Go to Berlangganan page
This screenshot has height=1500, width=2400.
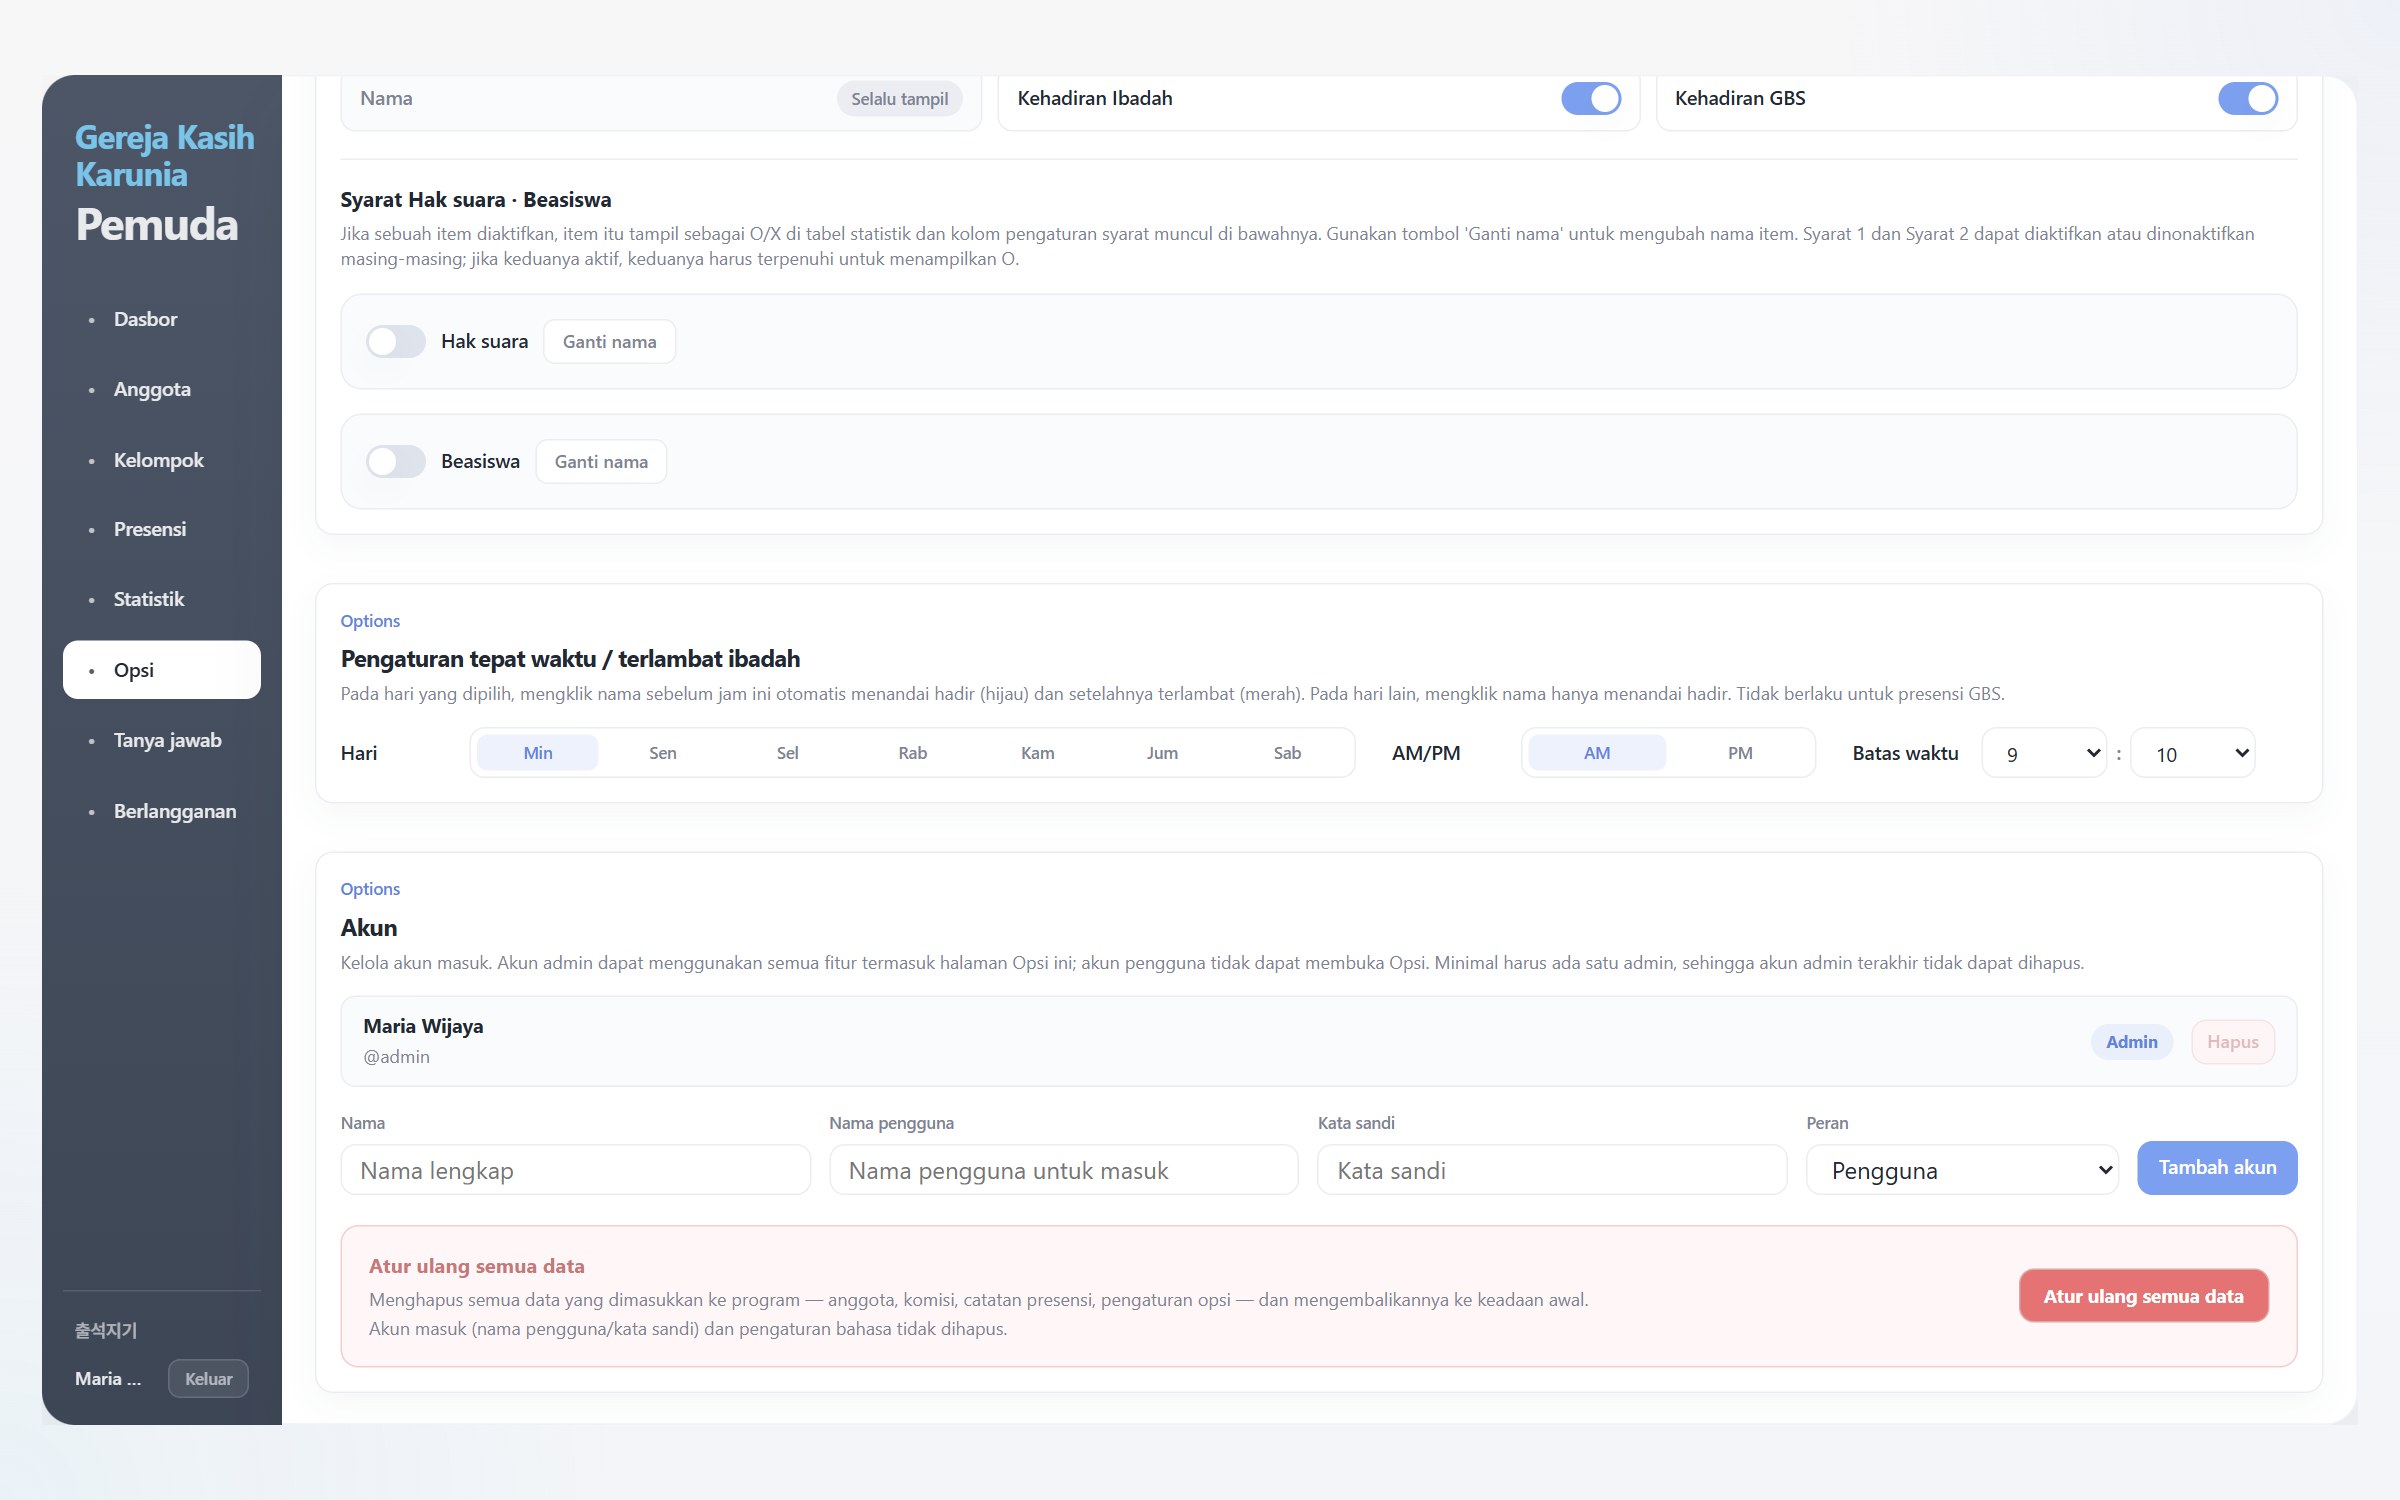click(x=161, y=811)
